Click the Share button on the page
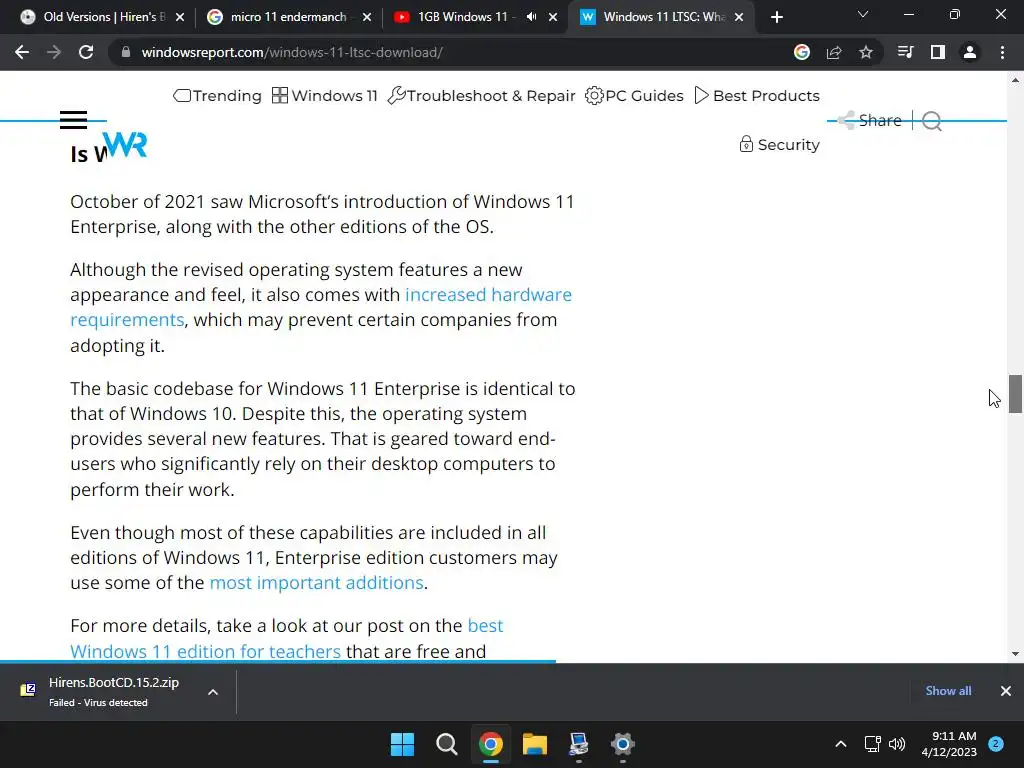The image size is (1024, 768). click(x=869, y=120)
